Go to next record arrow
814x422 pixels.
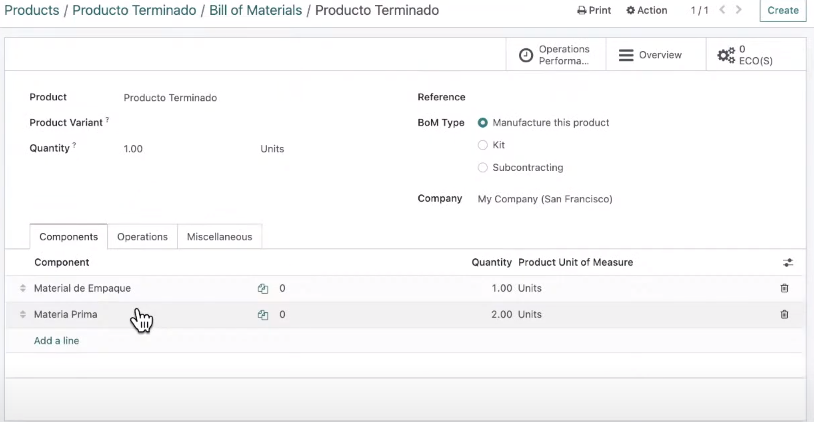739,10
